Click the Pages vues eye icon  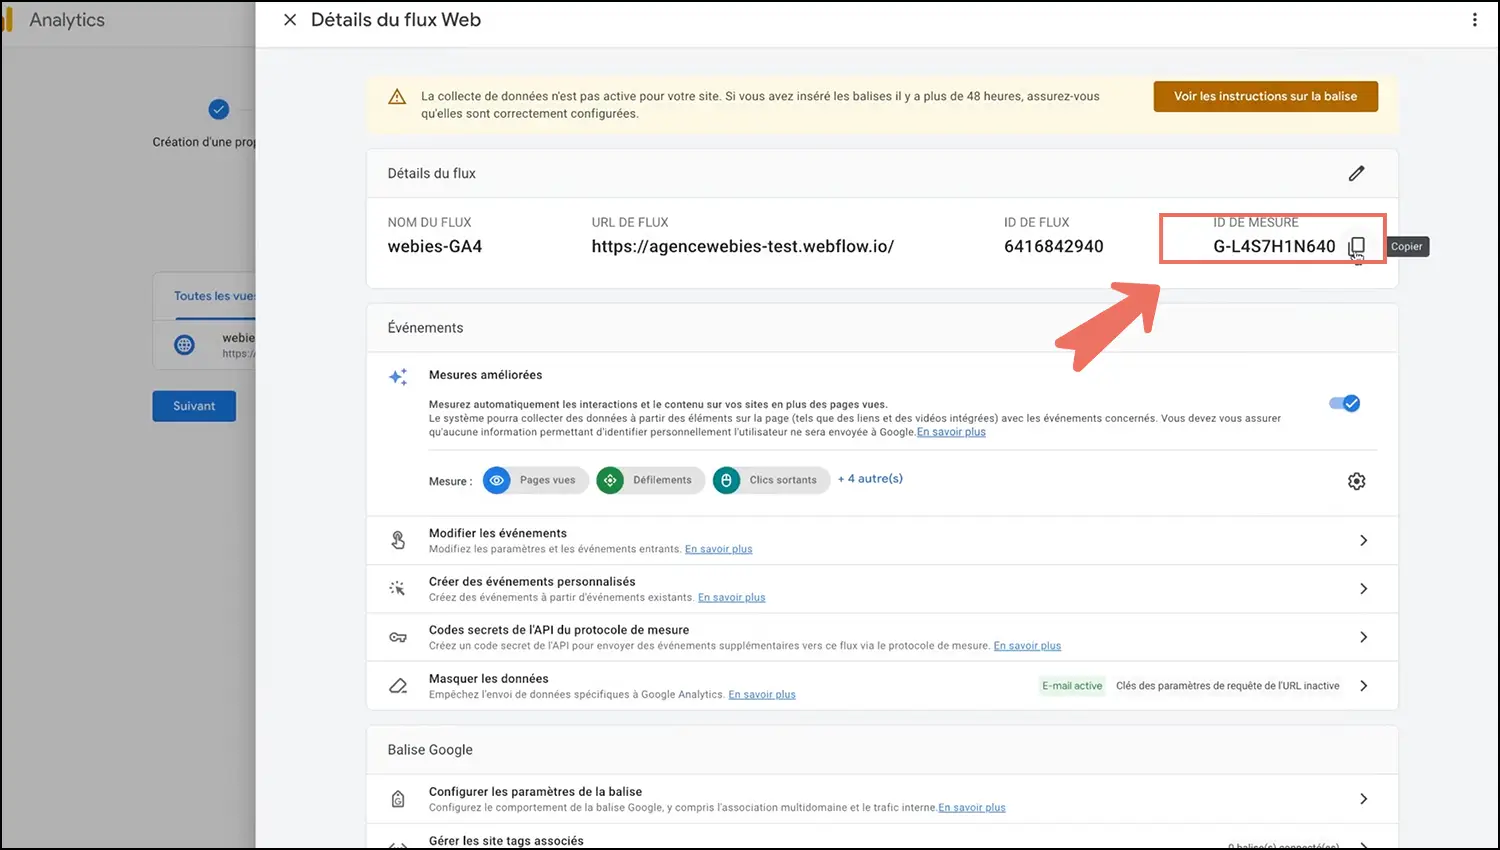coord(497,480)
